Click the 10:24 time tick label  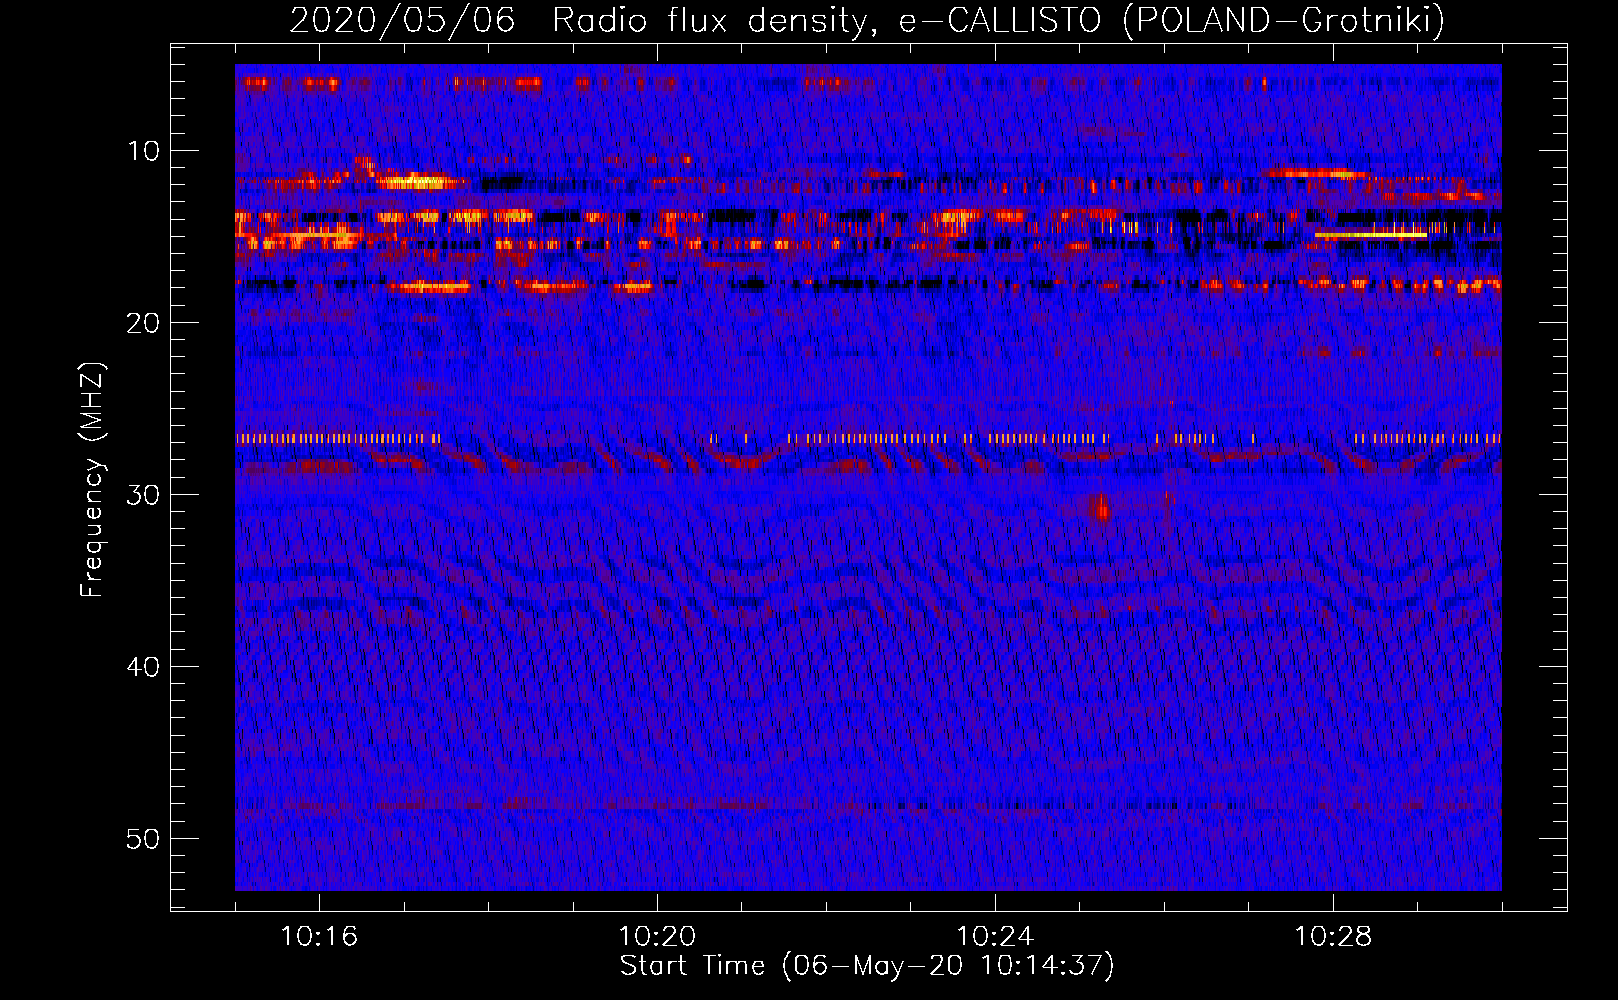point(995,937)
